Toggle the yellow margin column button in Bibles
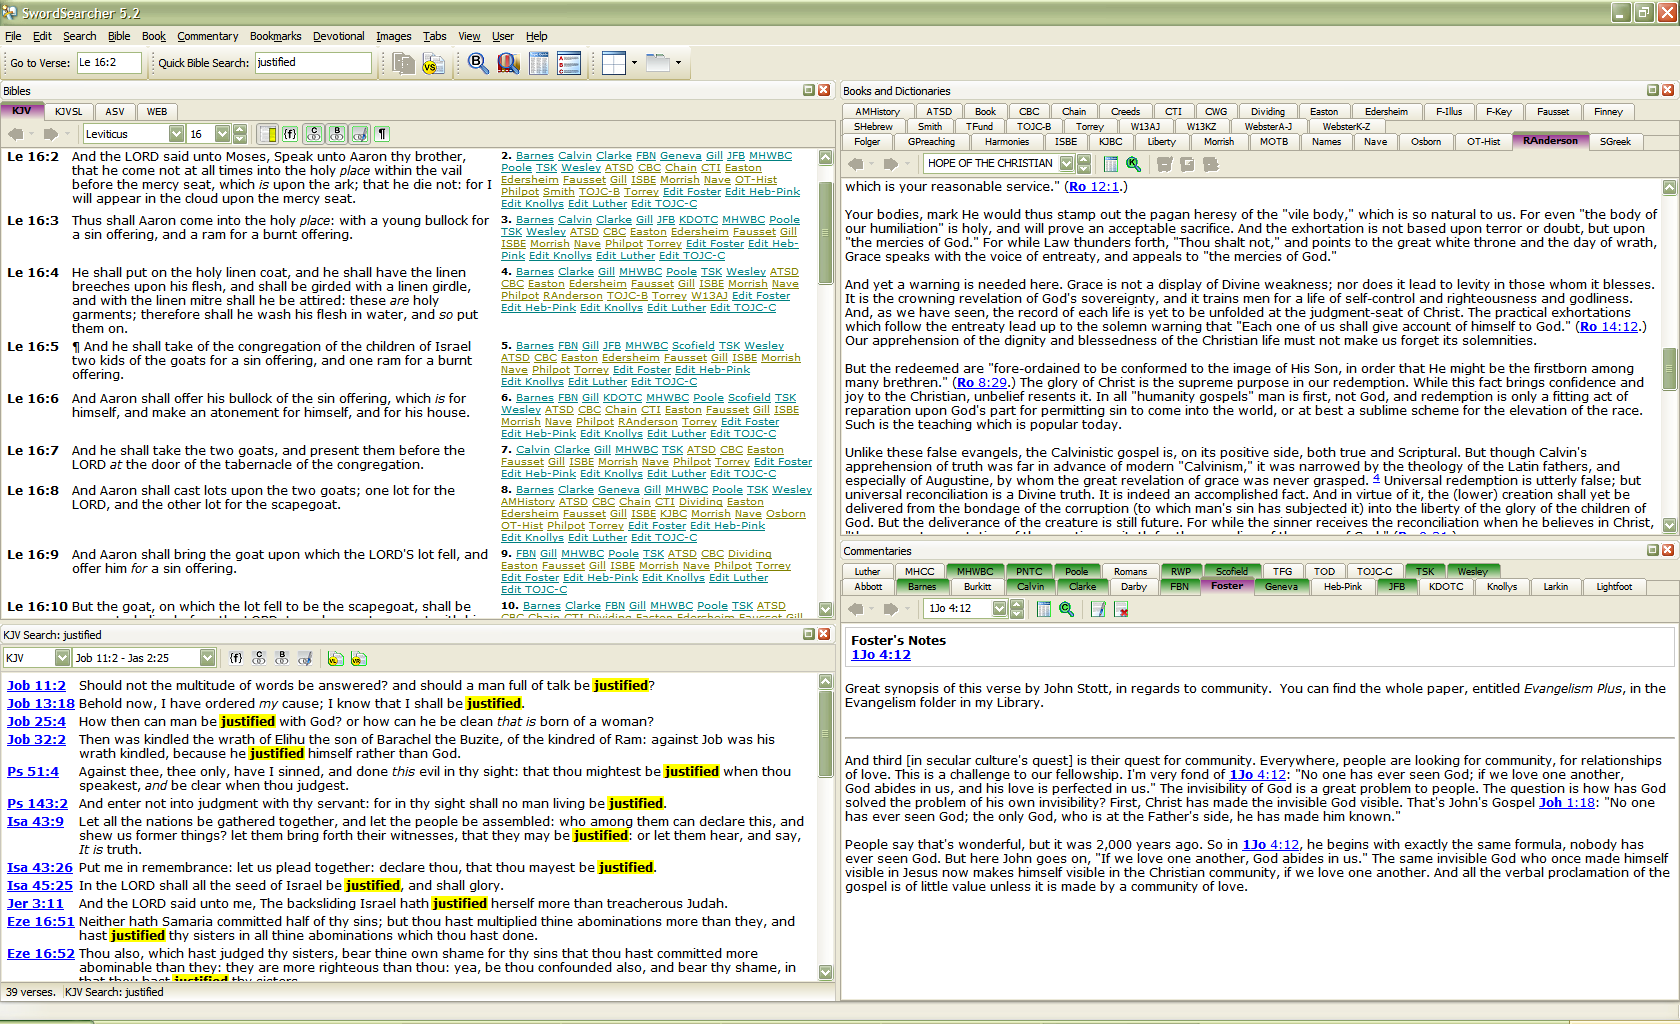Viewport: 1680px width, 1024px height. coord(268,134)
